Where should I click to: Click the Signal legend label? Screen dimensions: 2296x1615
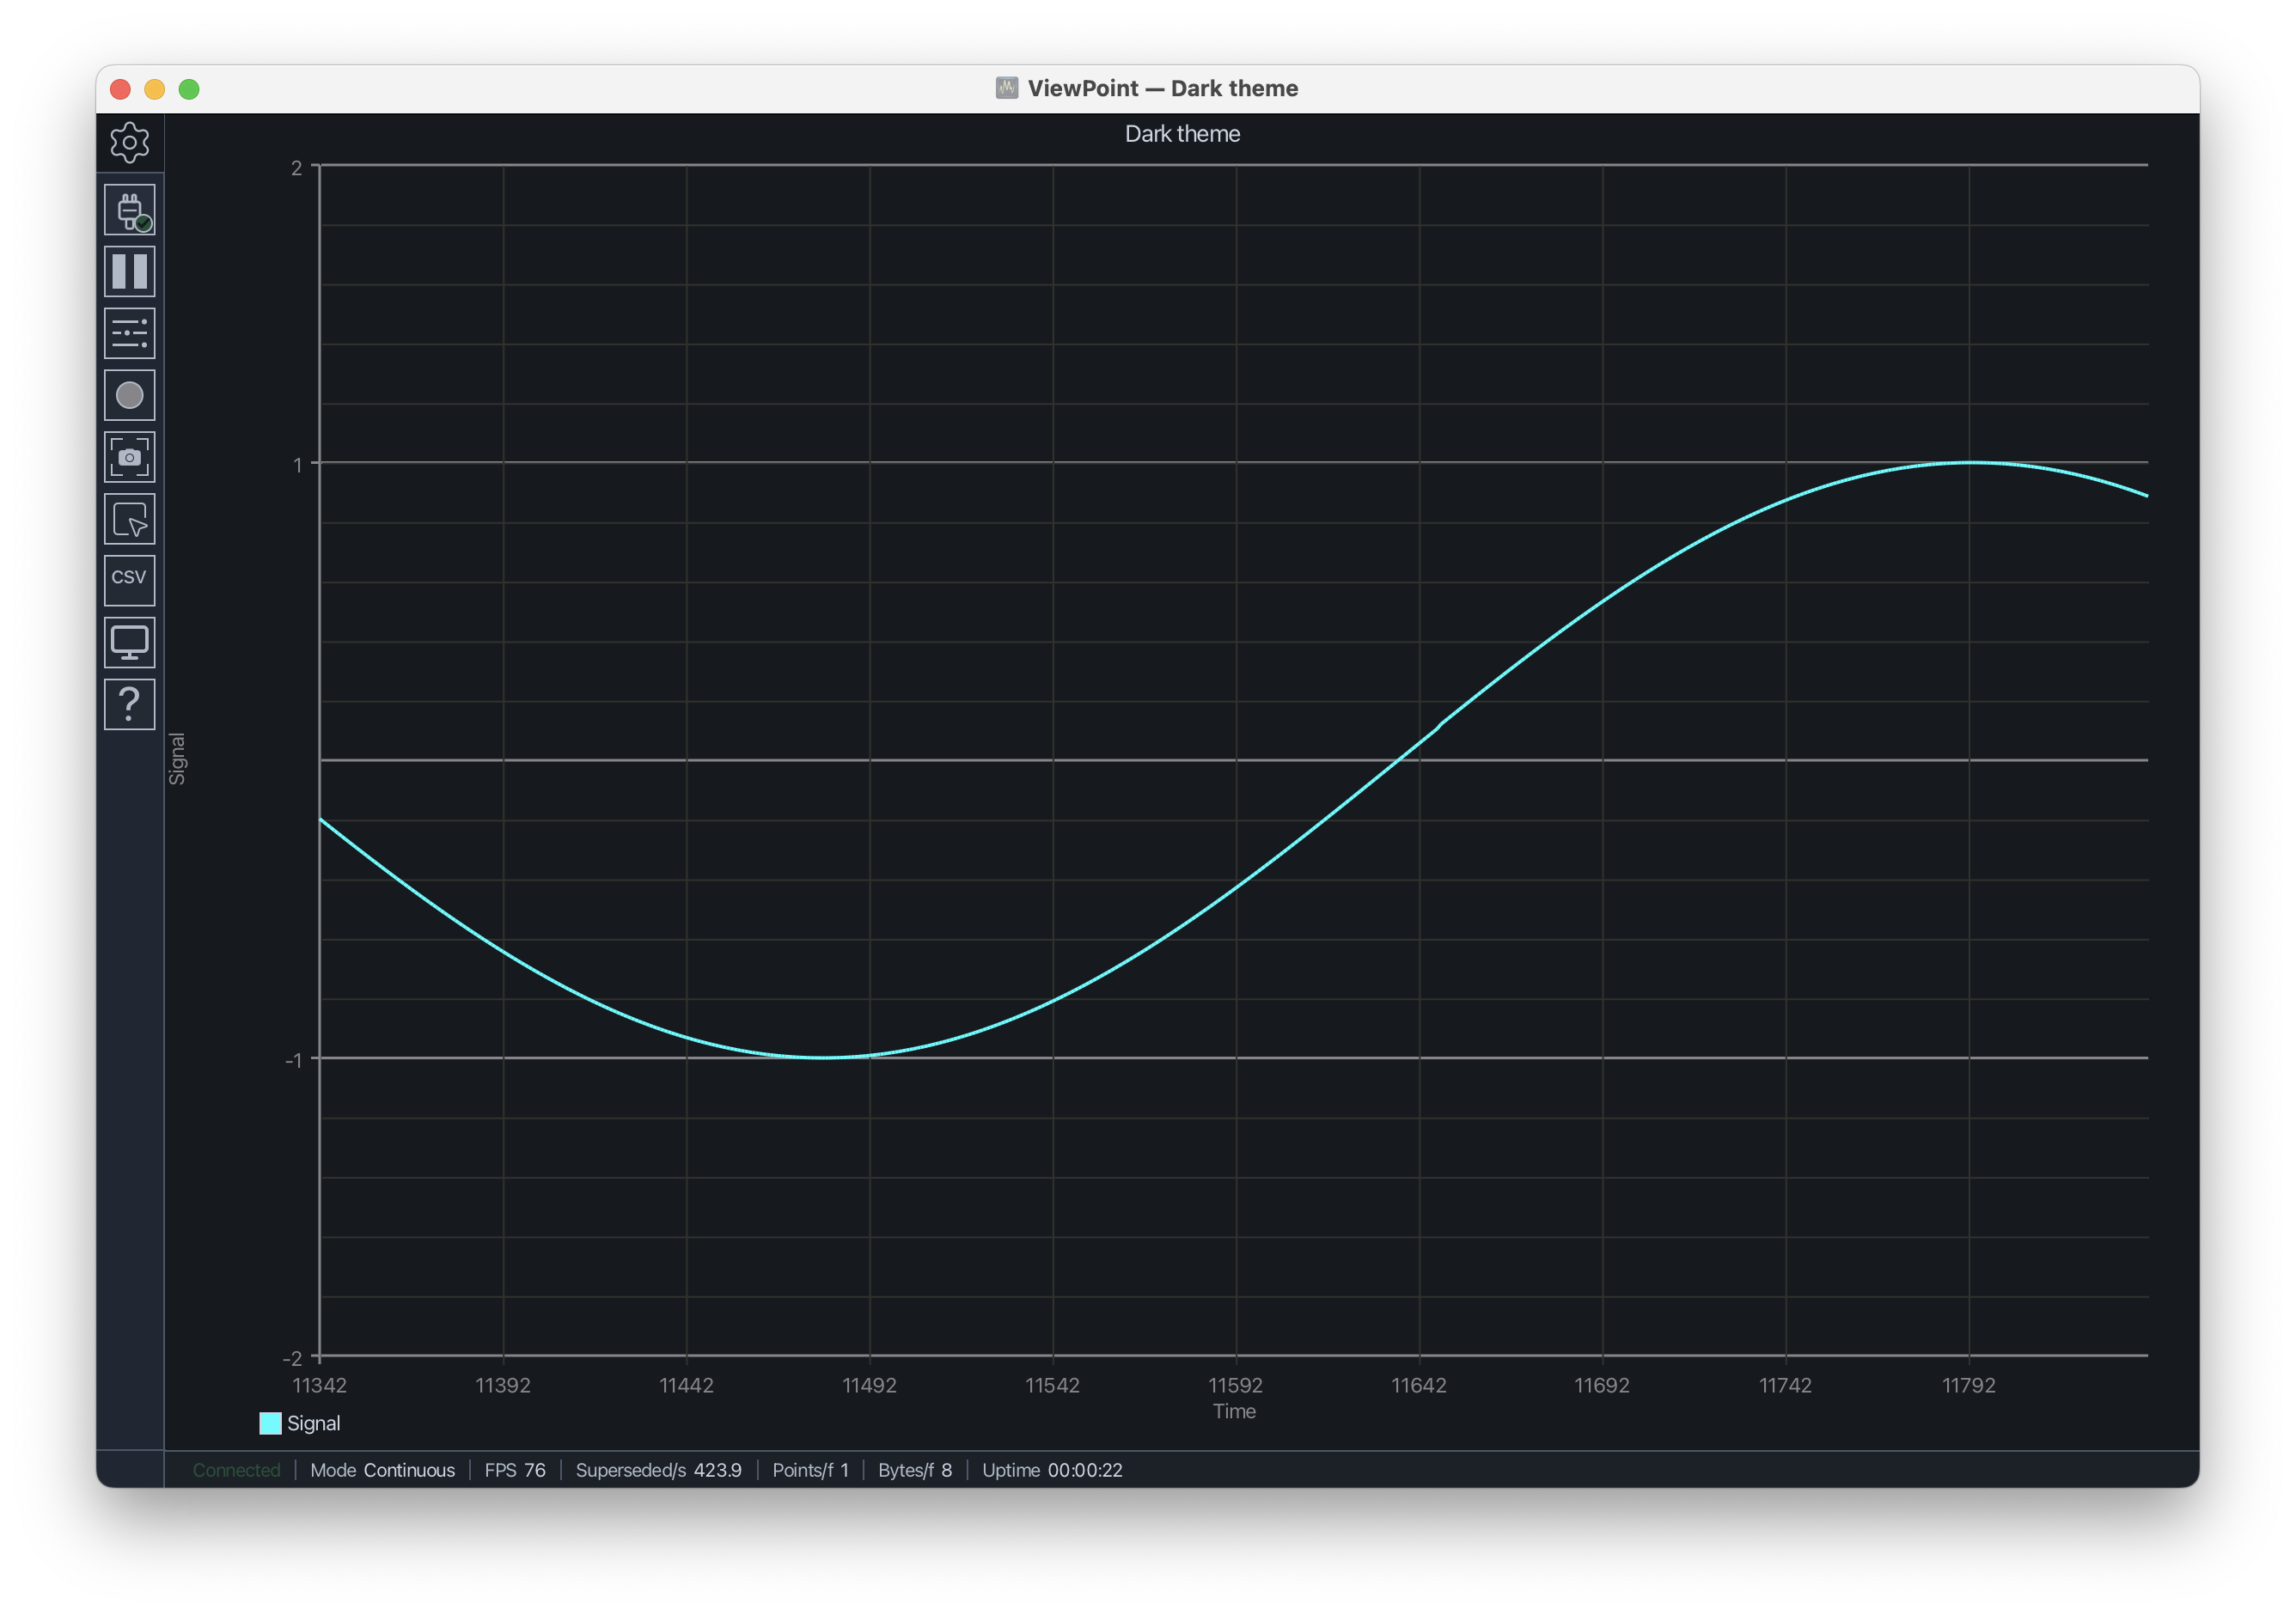314,1424
